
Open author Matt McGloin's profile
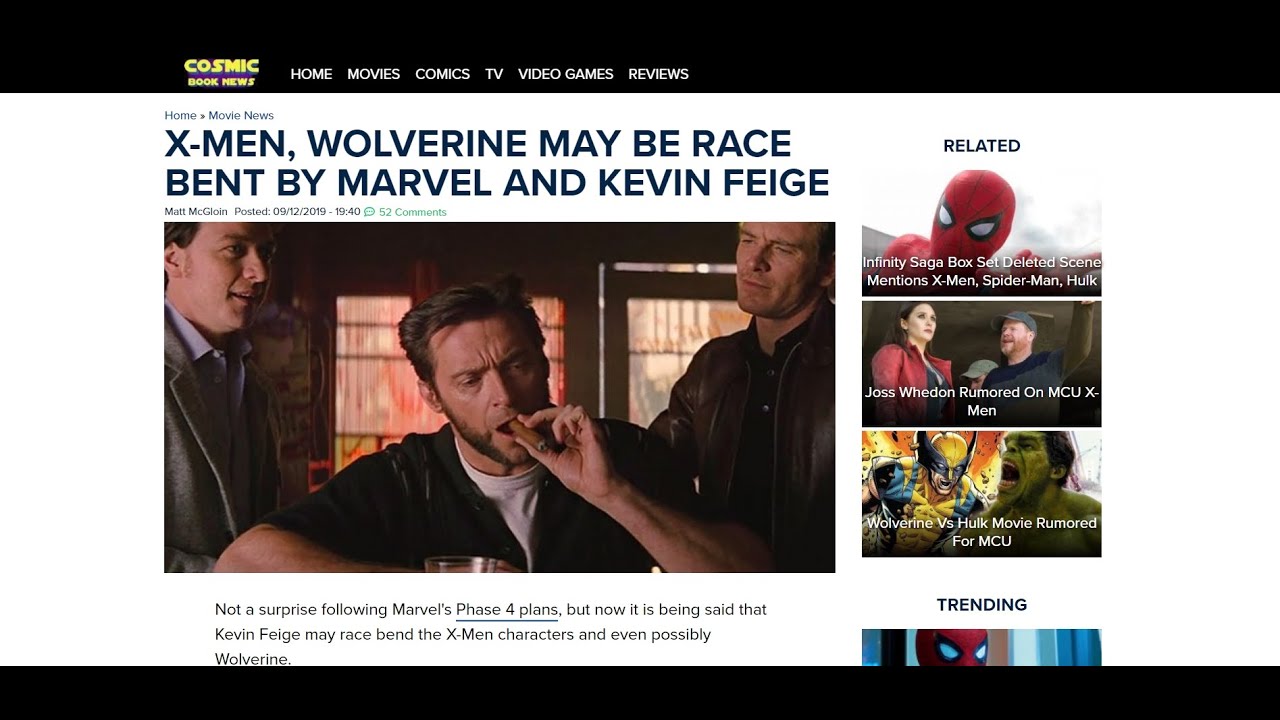click(x=196, y=212)
